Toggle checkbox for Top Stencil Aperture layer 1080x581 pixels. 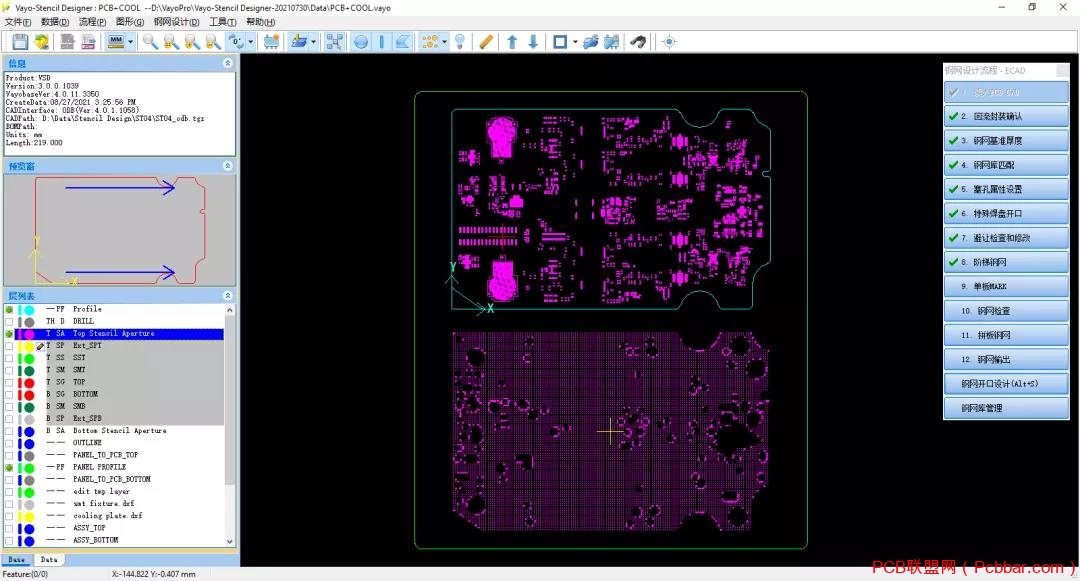coord(9,334)
